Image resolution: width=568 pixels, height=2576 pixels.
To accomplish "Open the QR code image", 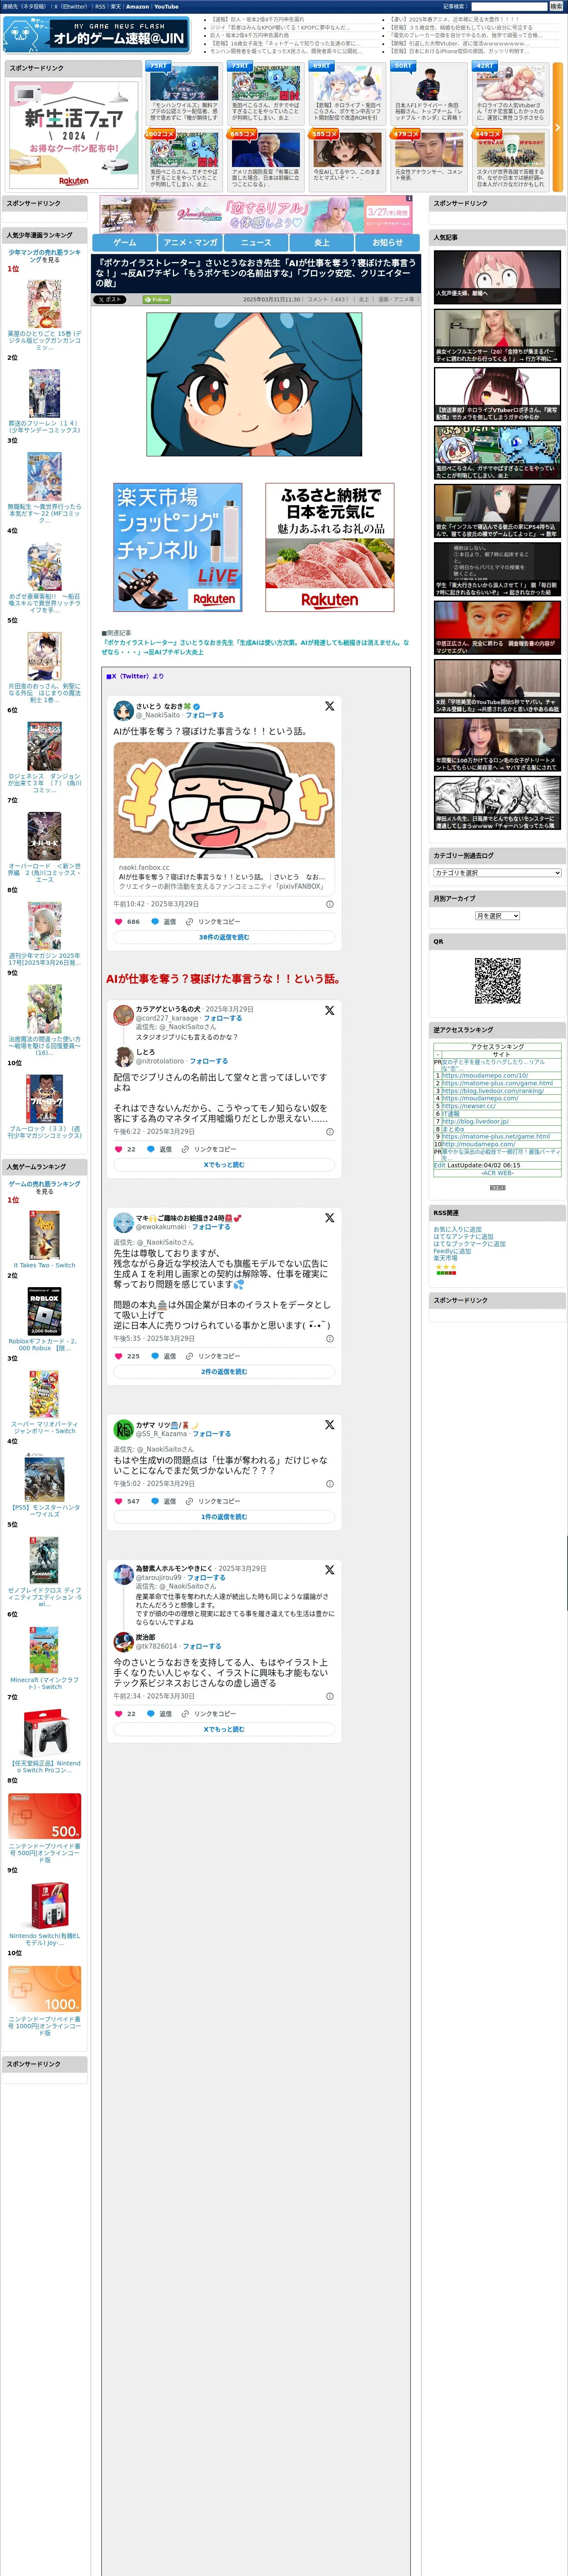I will click(497, 980).
